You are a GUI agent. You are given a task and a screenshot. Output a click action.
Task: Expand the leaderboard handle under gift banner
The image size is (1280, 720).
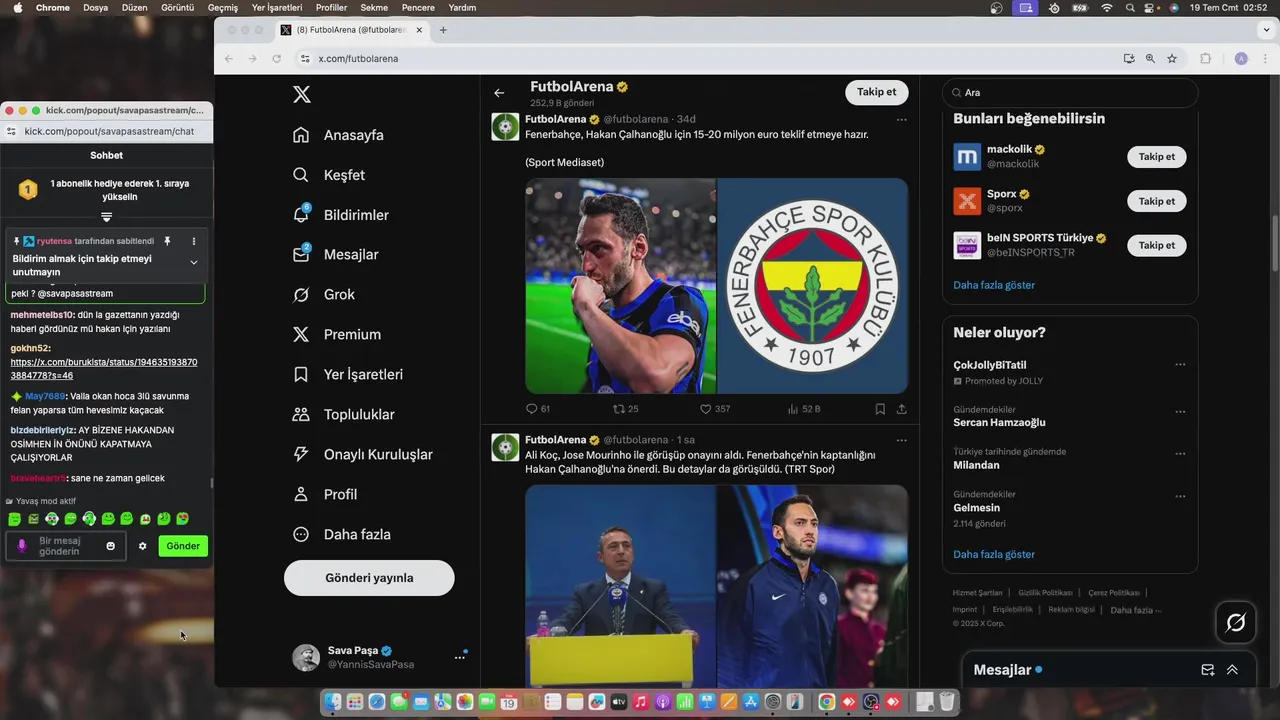tap(107, 217)
